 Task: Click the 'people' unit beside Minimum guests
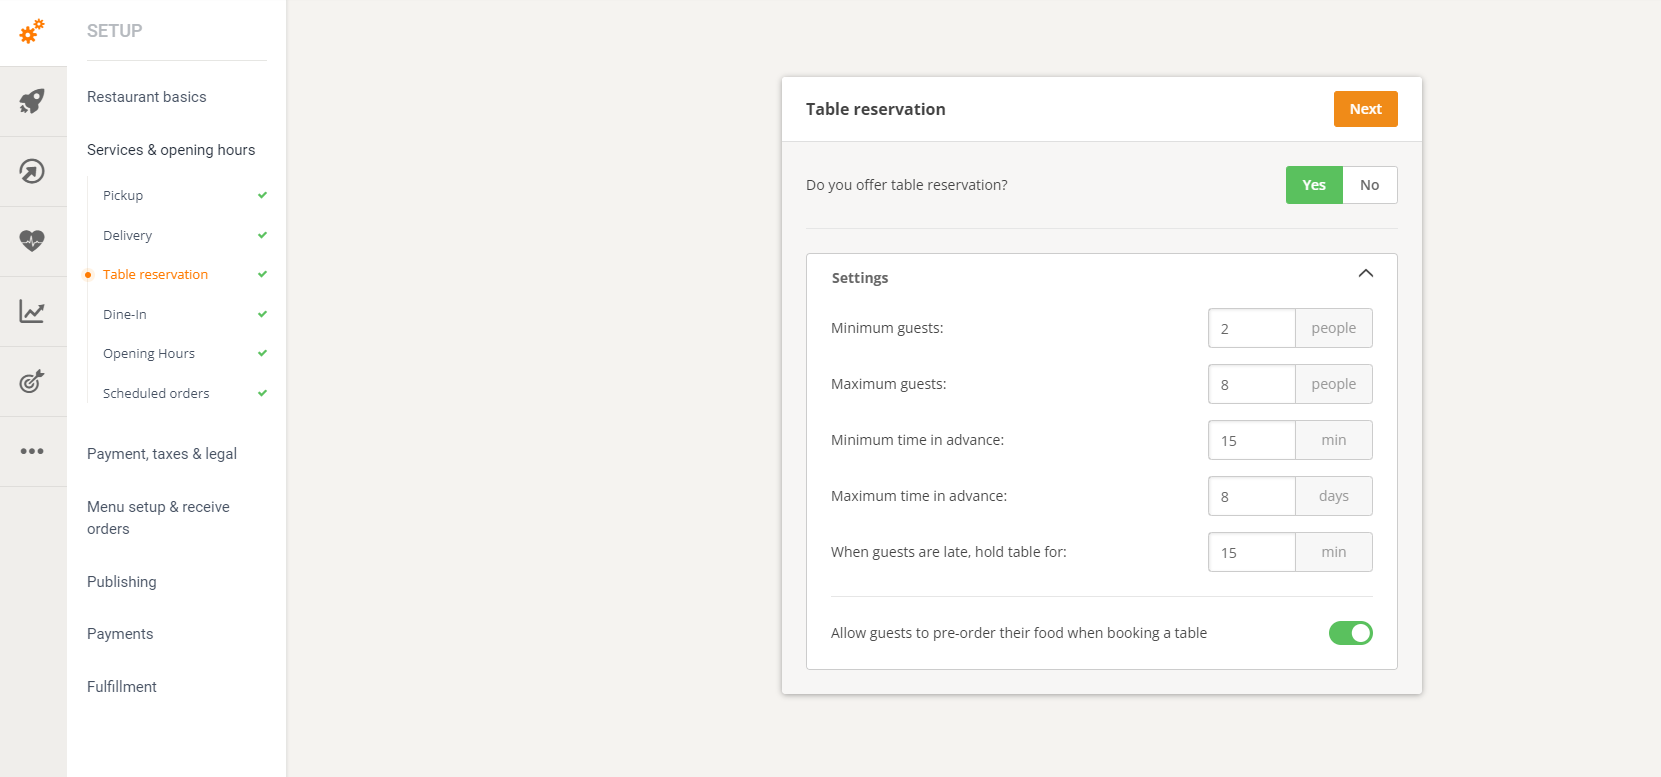click(1334, 328)
